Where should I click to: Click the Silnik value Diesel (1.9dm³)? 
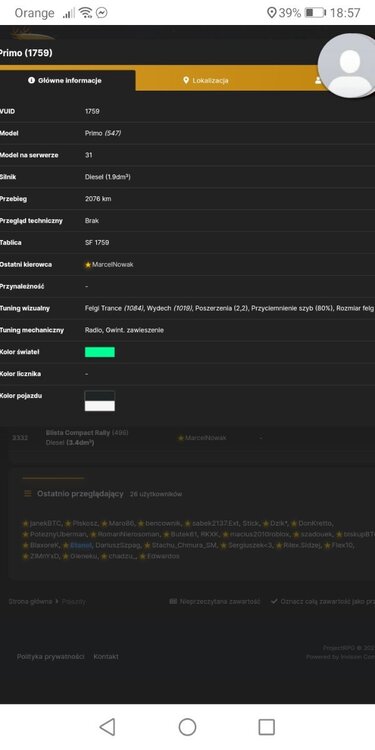[108, 177]
